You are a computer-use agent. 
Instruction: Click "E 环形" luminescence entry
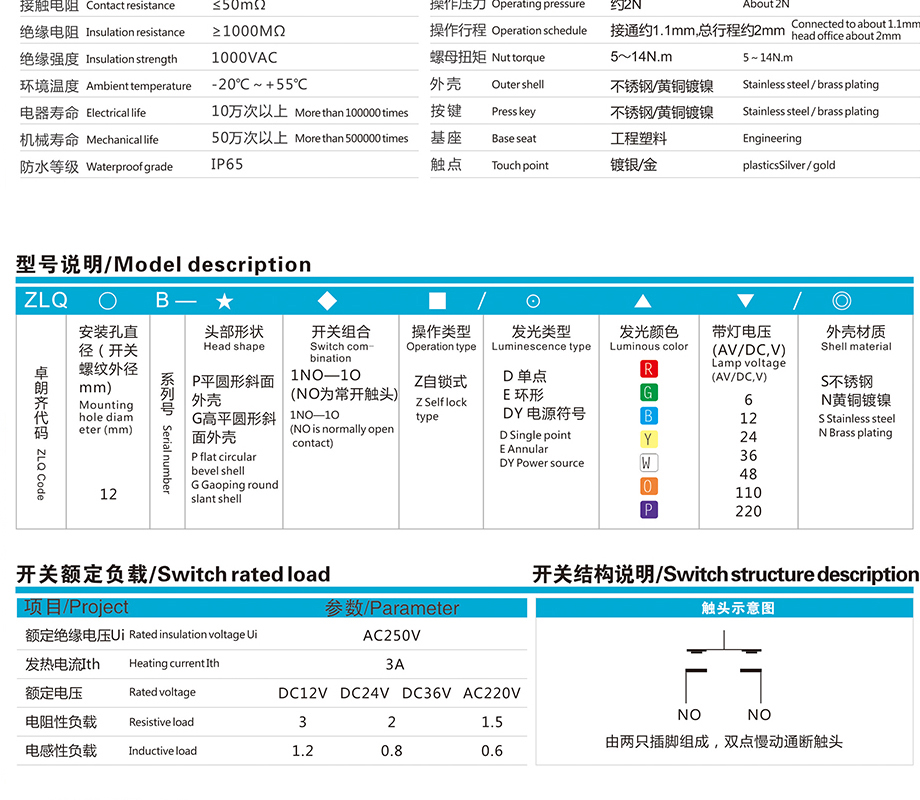[523, 395]
